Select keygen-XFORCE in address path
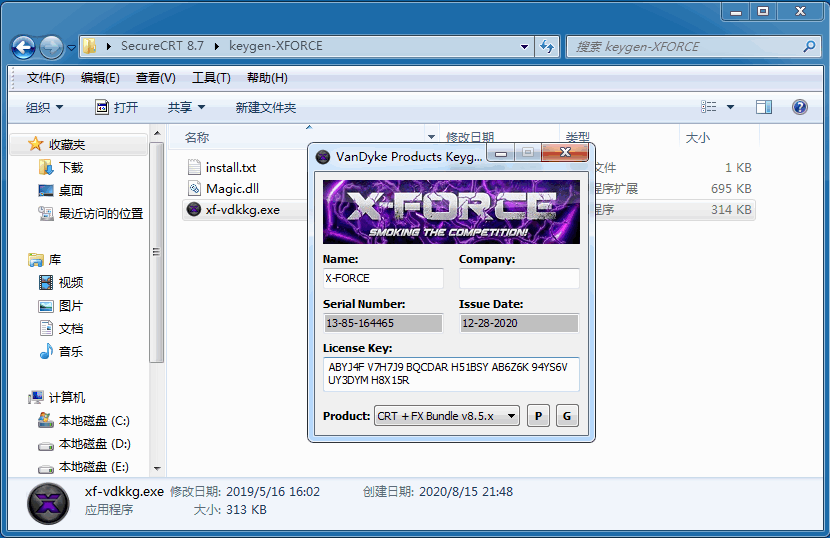Screen dimensions: 830x538 (276, 46)
